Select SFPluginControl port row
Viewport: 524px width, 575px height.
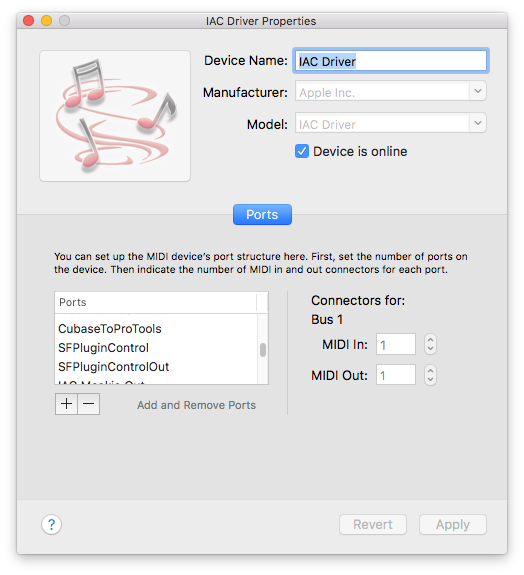click(157, 348)
